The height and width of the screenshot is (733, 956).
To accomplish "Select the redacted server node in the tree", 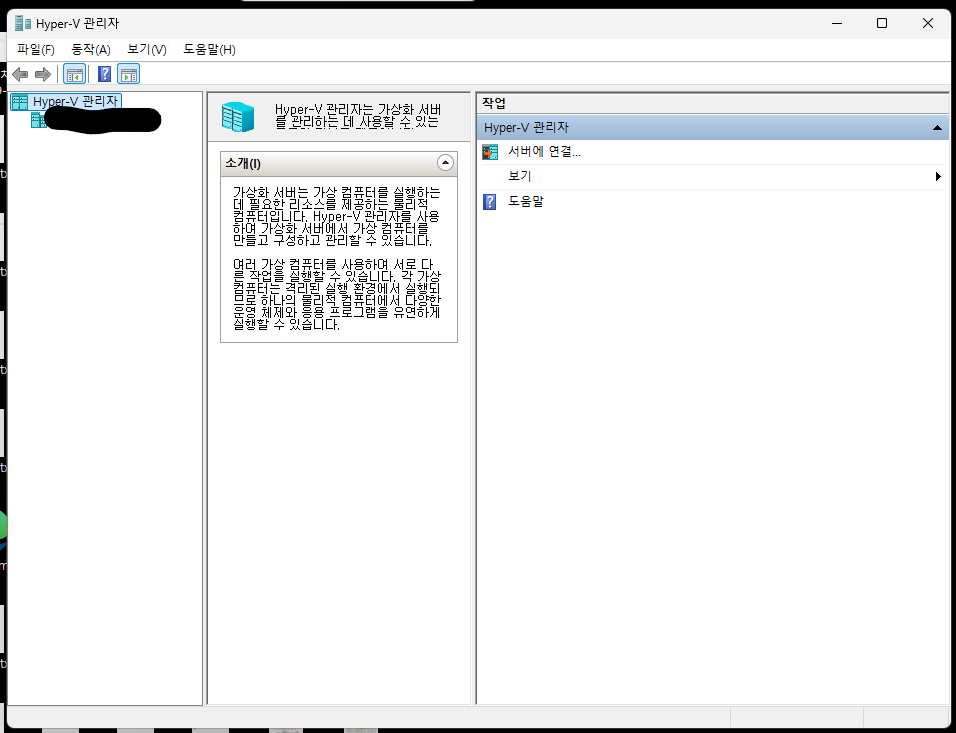I will 96,120.
